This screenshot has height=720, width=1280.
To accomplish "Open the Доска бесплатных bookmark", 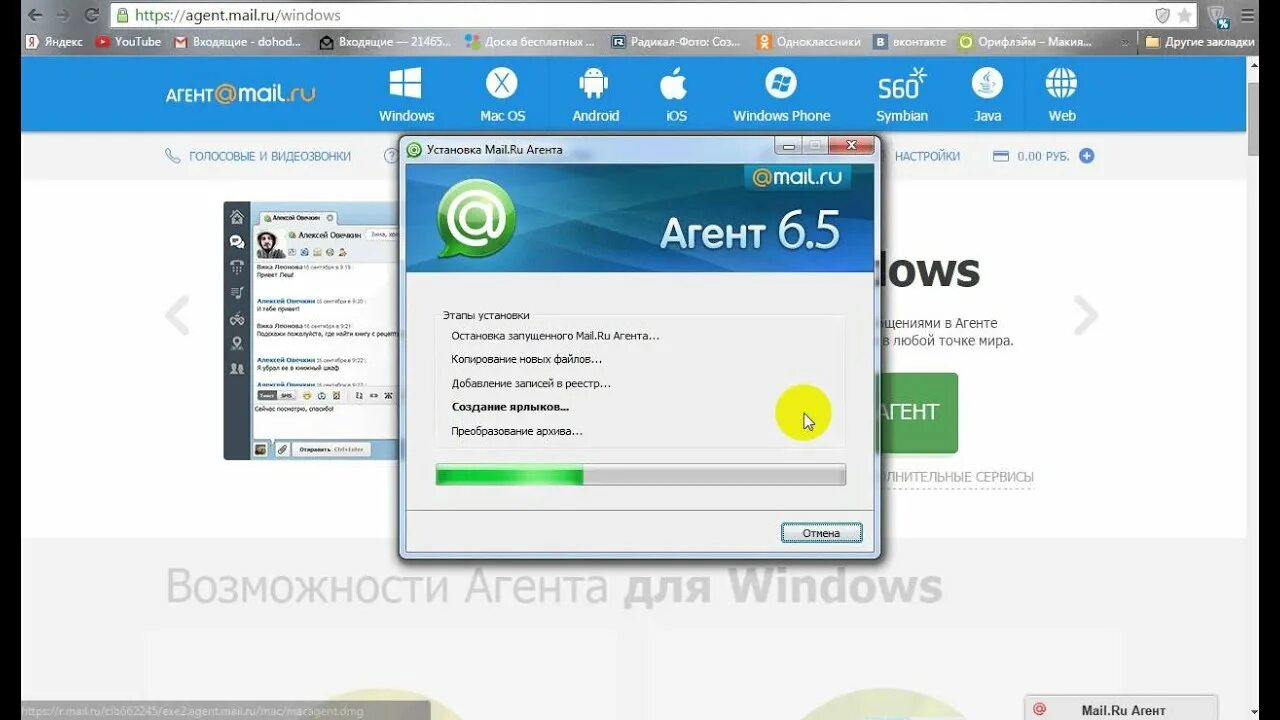I will [530, 42].
